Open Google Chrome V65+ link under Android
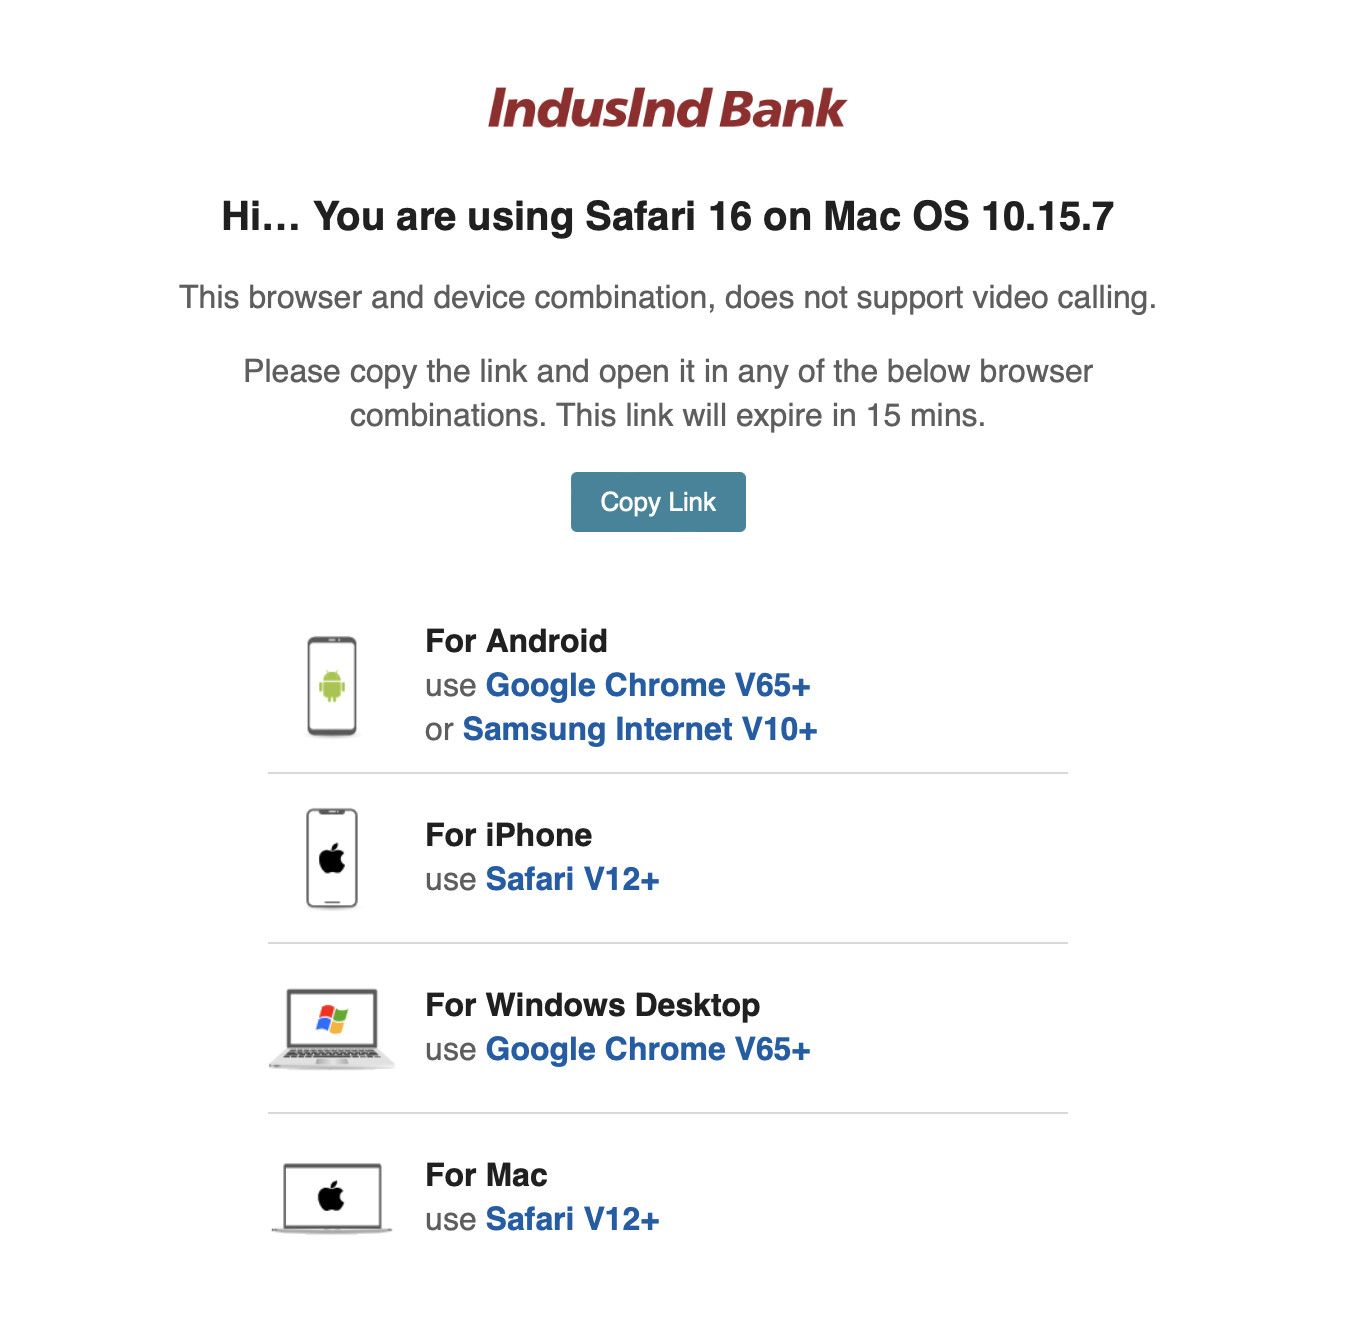The height and width of the screenshot is (1338, 1346). tap(647, 685)
